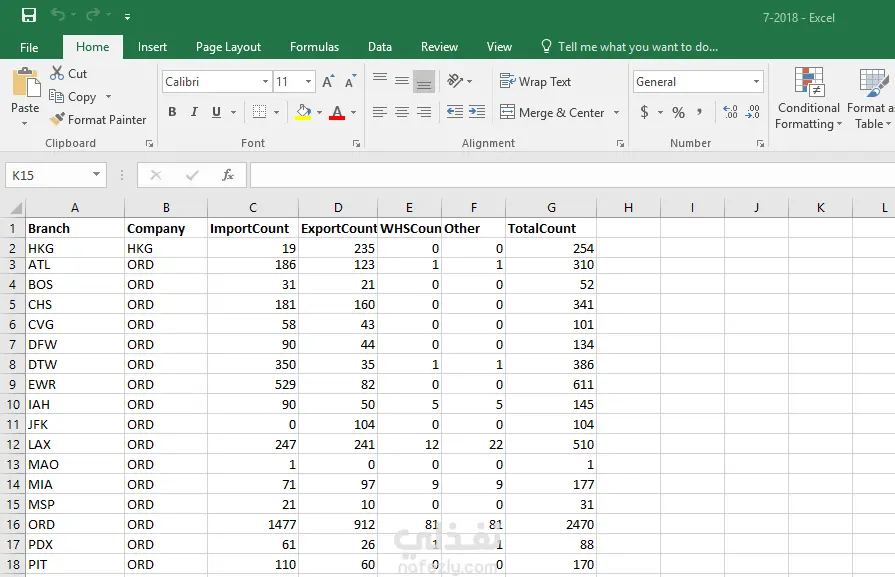Select Bottom Align icon
The height and width of the screenshot is (577, 895).
click(424, 82)
